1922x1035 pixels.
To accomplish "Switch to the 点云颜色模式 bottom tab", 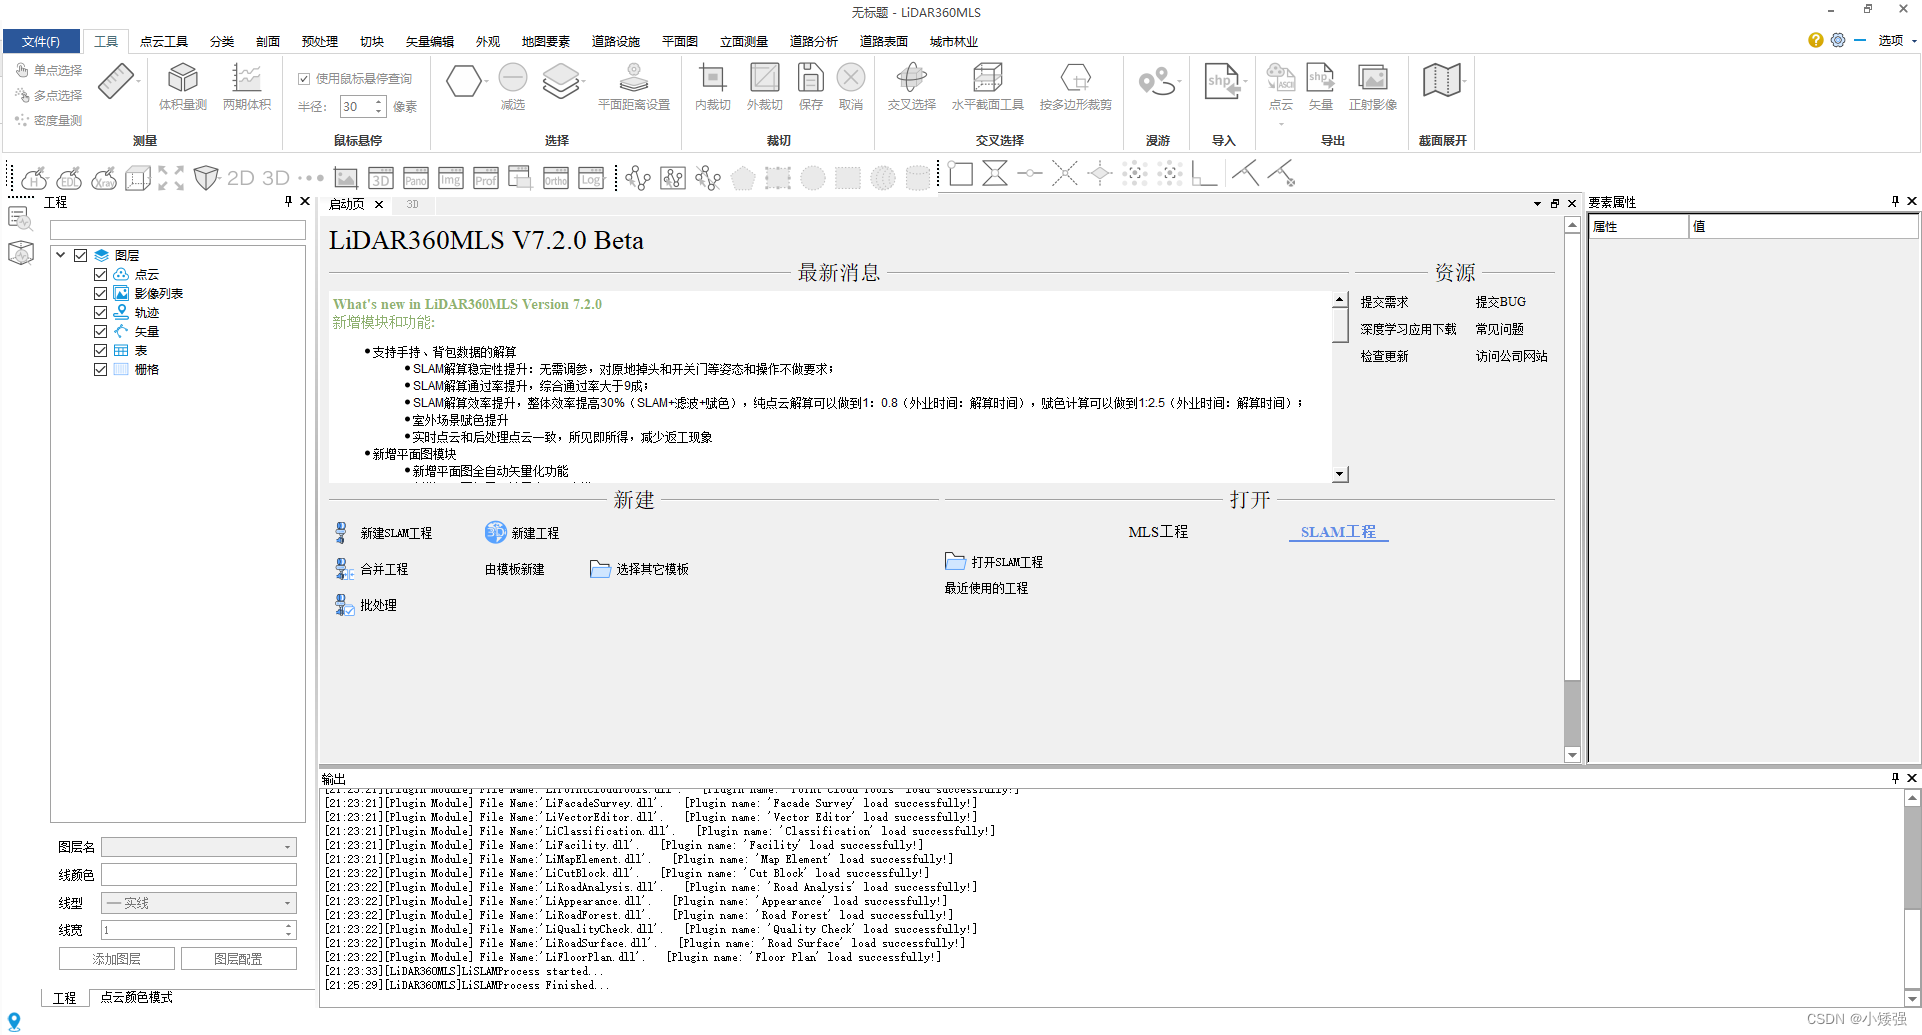I will (x=137, y=997).
